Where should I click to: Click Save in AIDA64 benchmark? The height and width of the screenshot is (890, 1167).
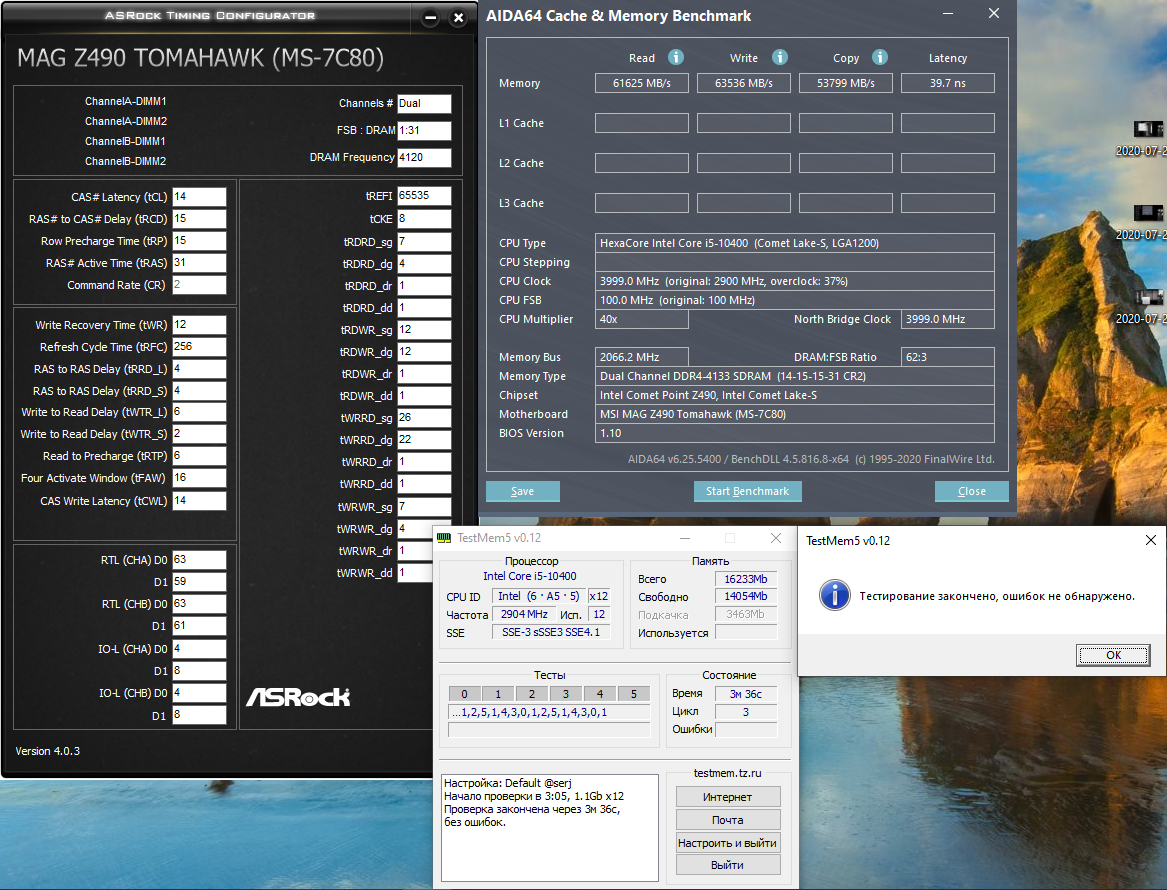(522, 491)
